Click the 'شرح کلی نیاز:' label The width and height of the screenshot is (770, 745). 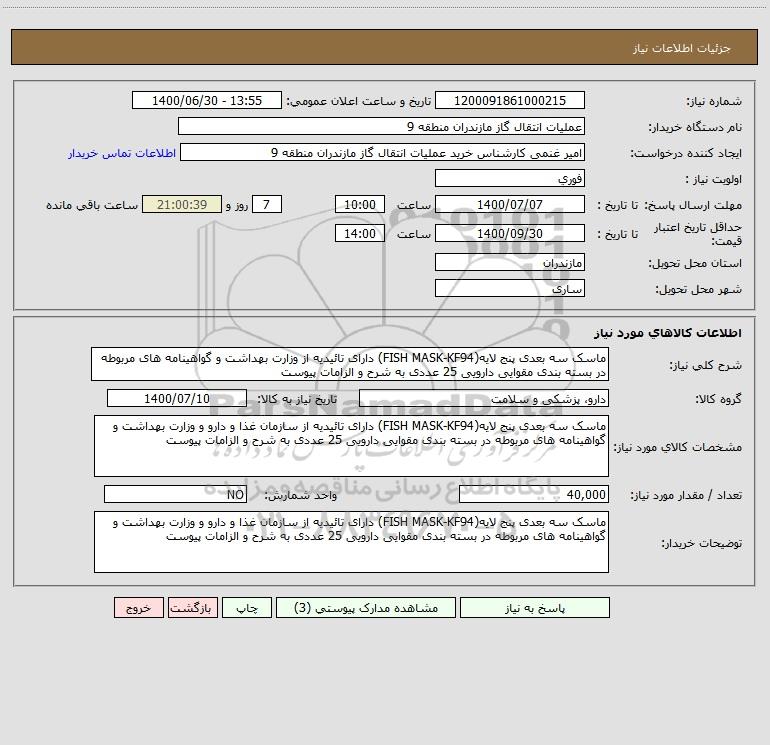pyautogui.click(x=706, y=365)
